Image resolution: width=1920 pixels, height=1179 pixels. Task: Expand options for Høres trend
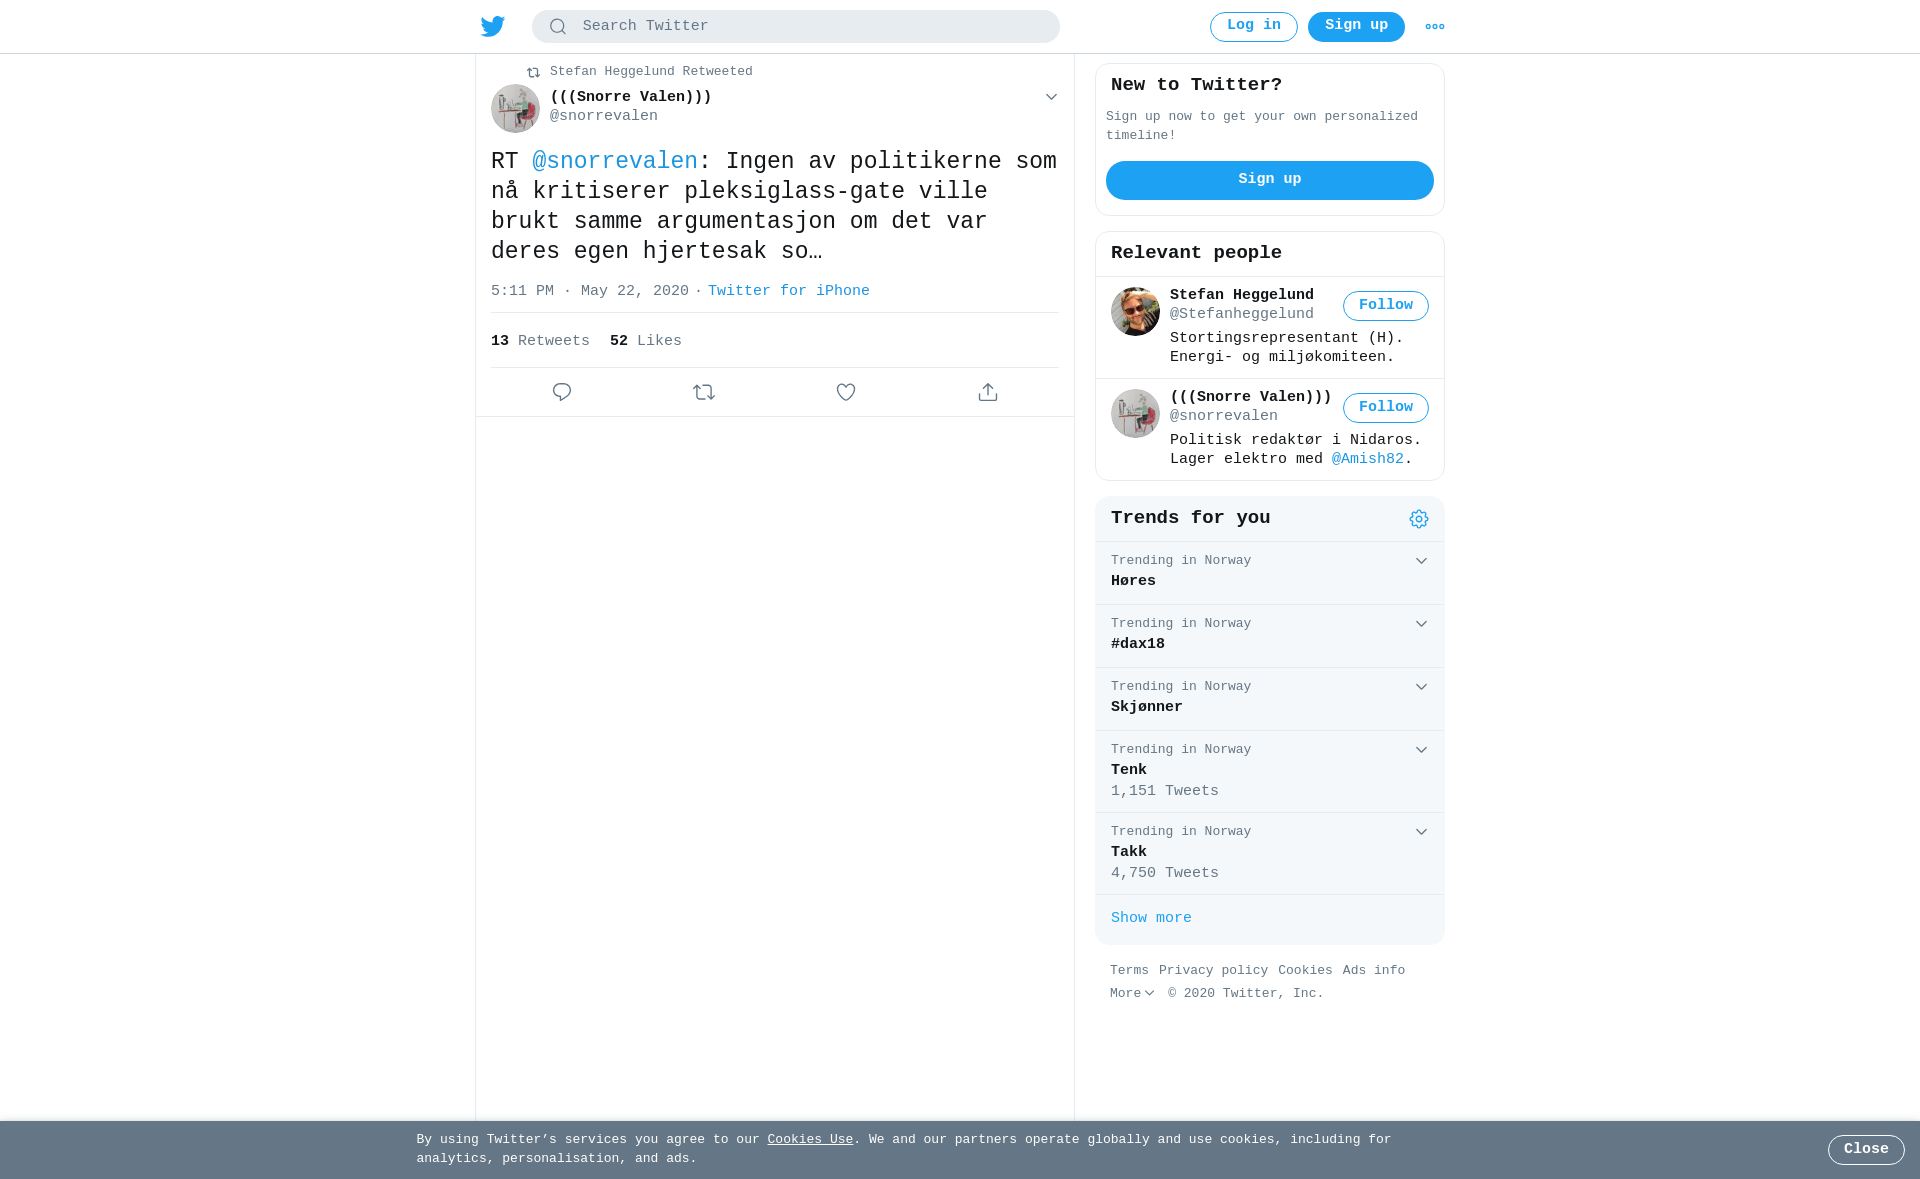click(1421, 561)
